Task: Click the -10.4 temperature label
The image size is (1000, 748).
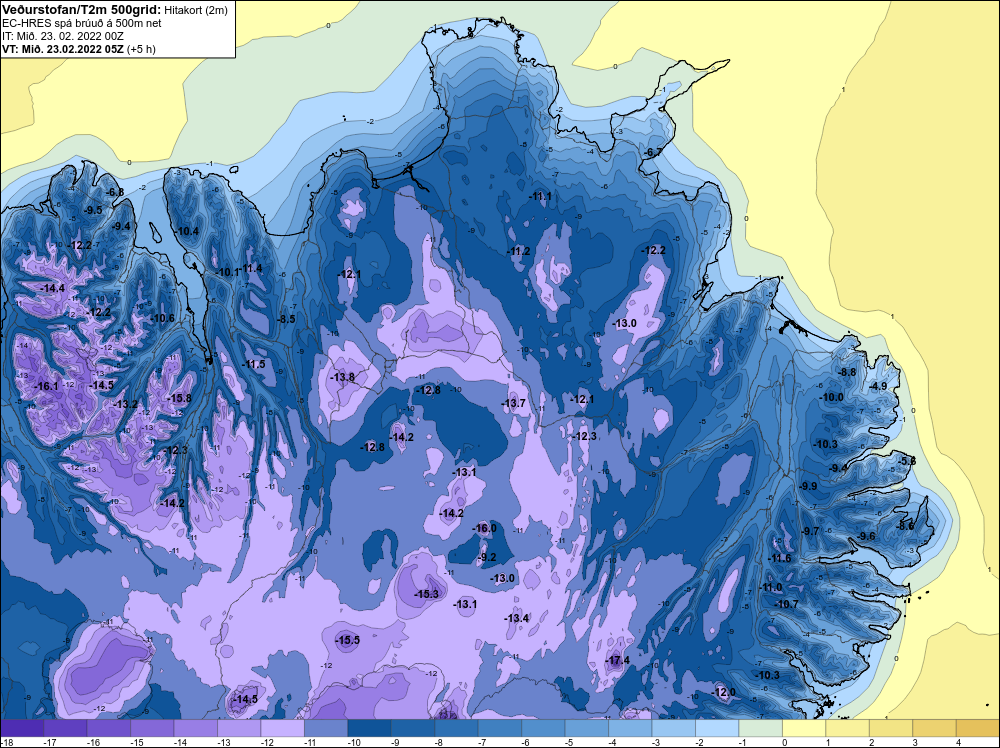Action: click(187, 231)
